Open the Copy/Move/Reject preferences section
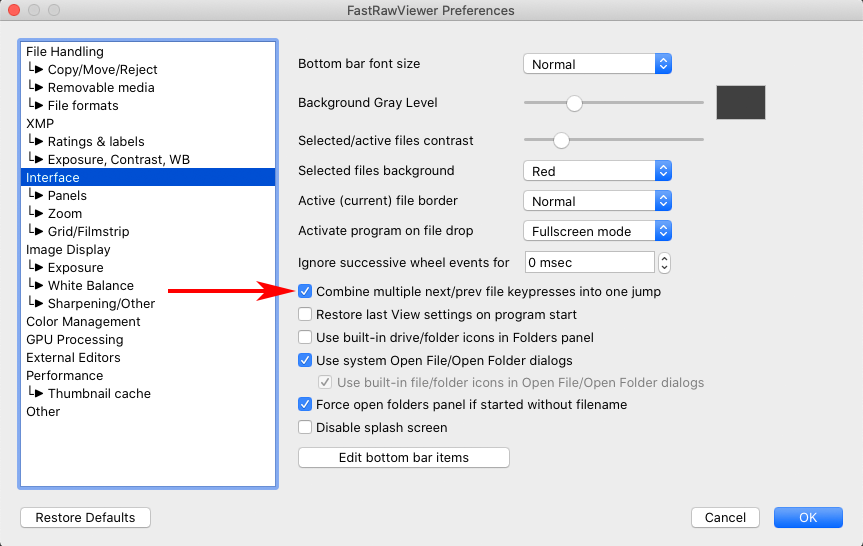This screenshot has height=546, width=863. tap(102, 69)
